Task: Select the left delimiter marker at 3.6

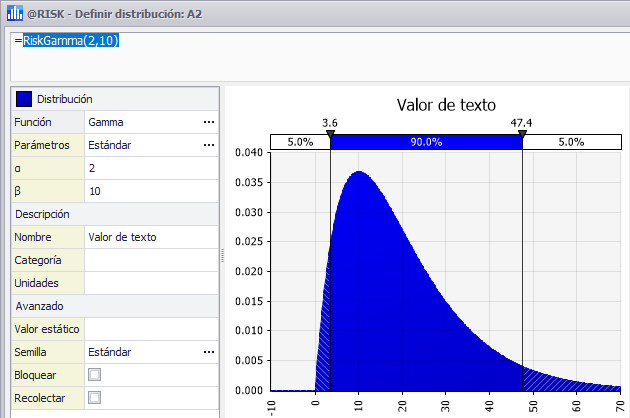Action: [x=330, y=134]
